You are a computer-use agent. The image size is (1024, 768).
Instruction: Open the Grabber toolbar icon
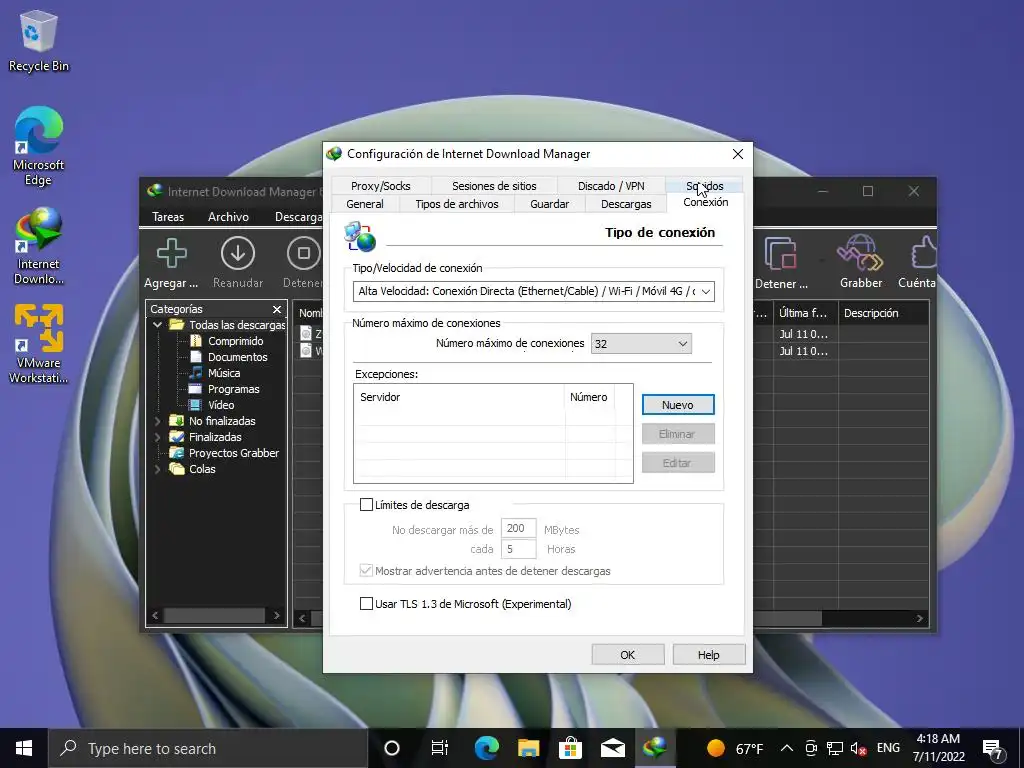[x=860, y=253]
